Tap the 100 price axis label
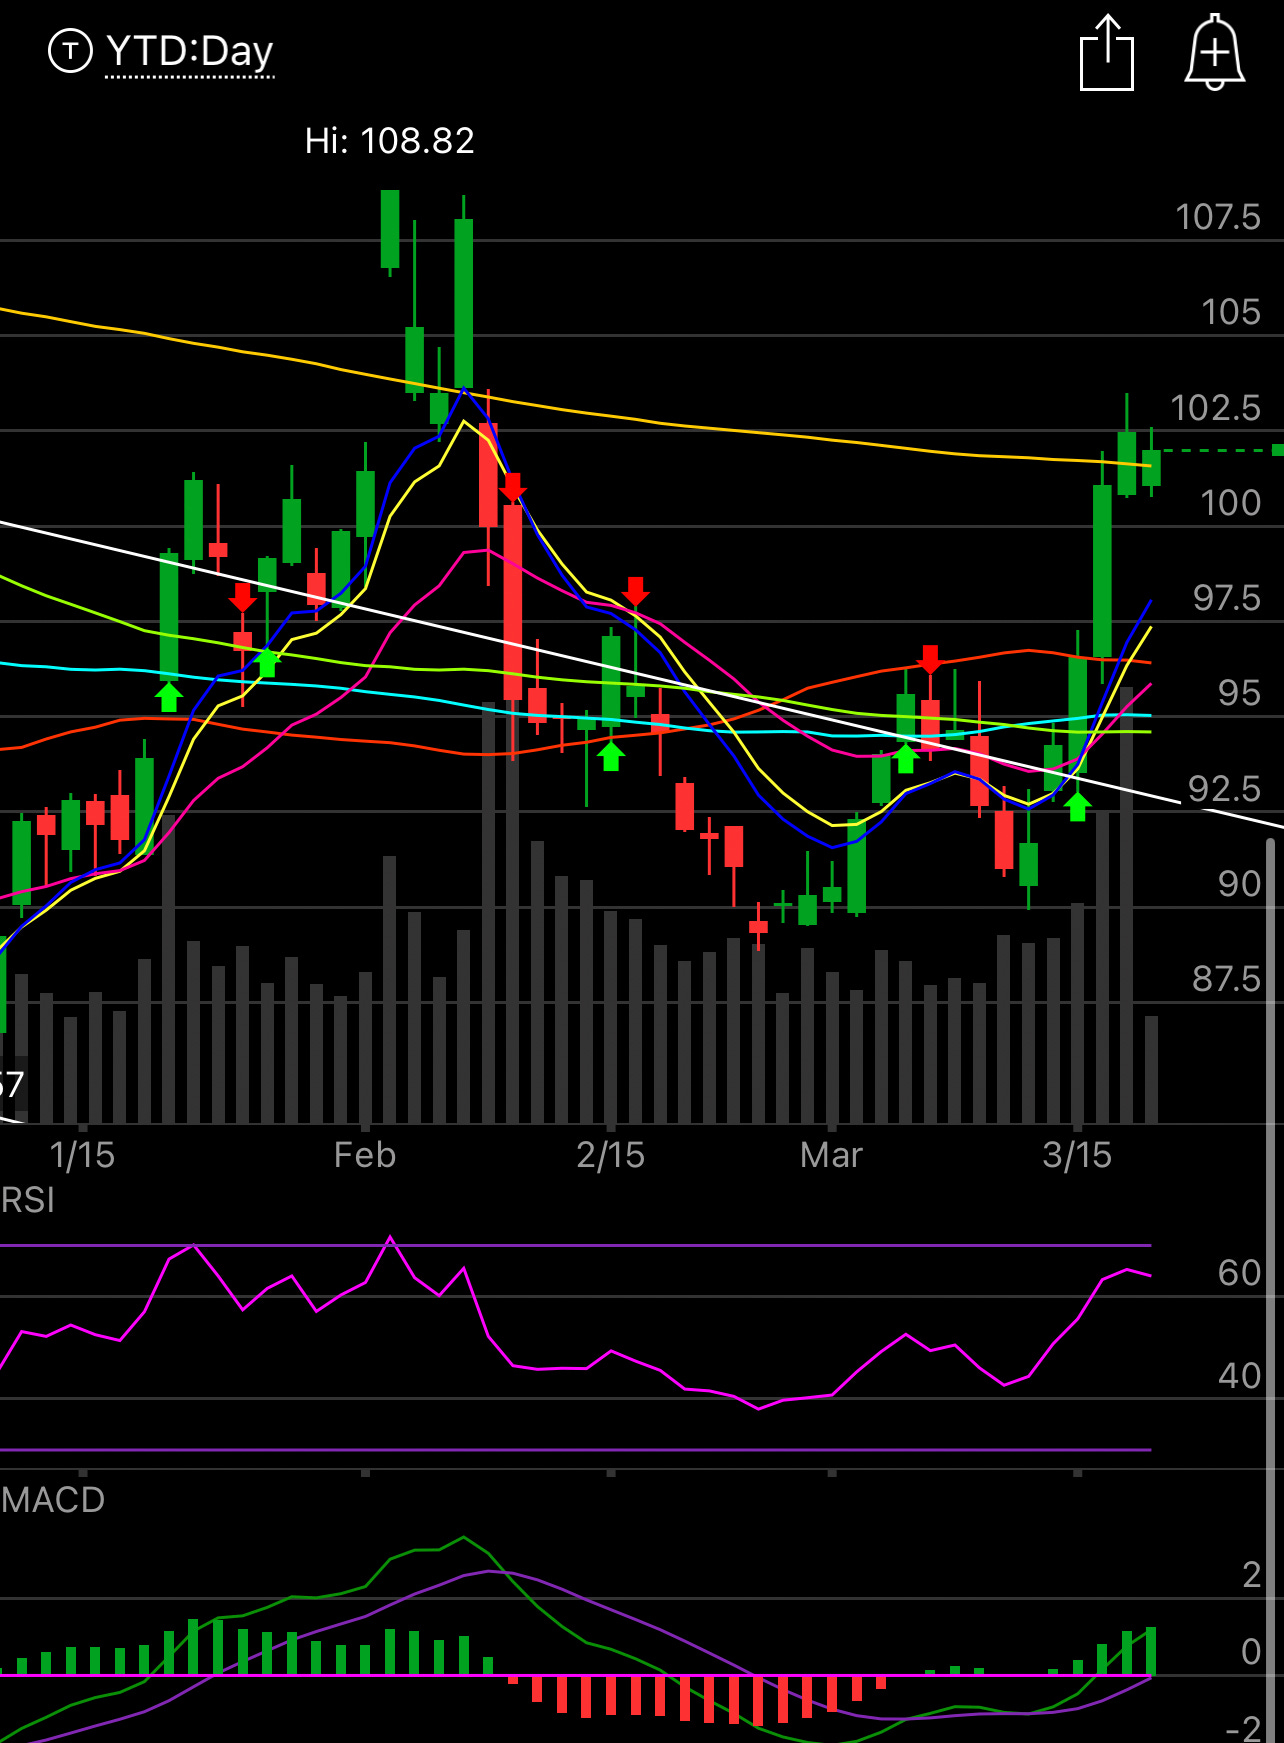The image size is (1284, 1743). tap(1231, 503)
